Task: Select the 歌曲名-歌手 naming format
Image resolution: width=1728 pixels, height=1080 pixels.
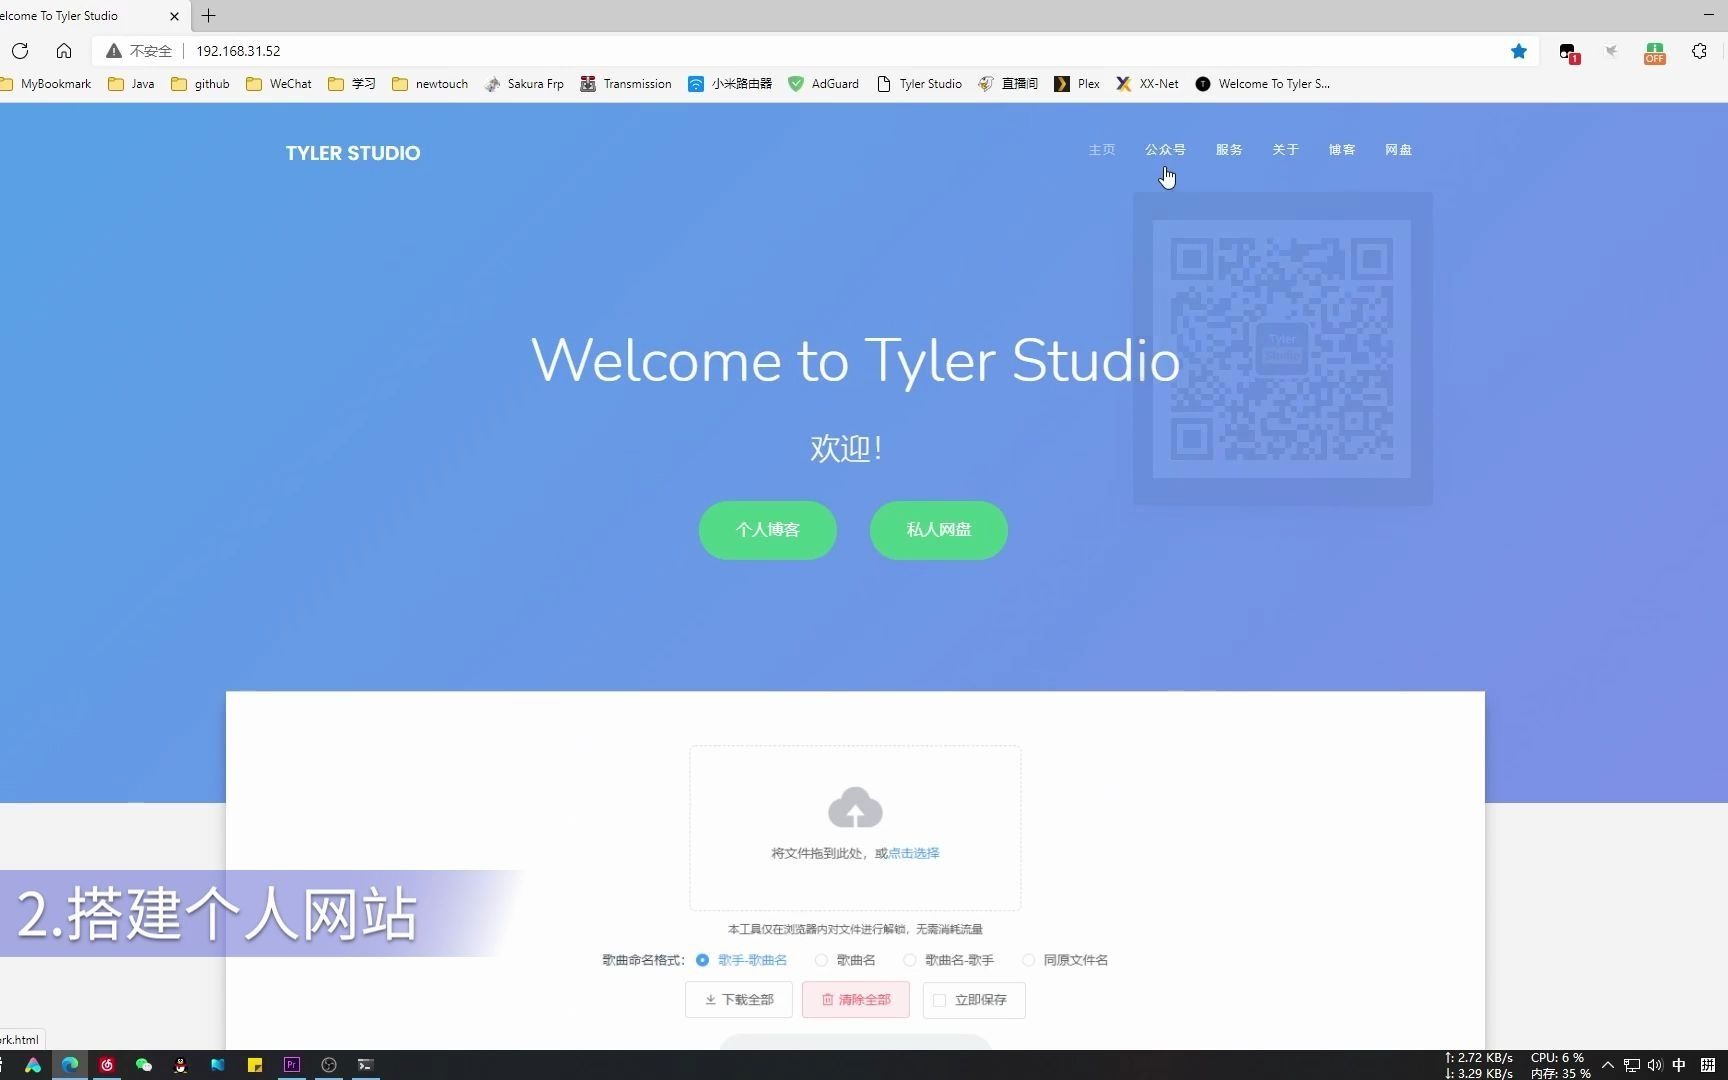Action: 948,960
